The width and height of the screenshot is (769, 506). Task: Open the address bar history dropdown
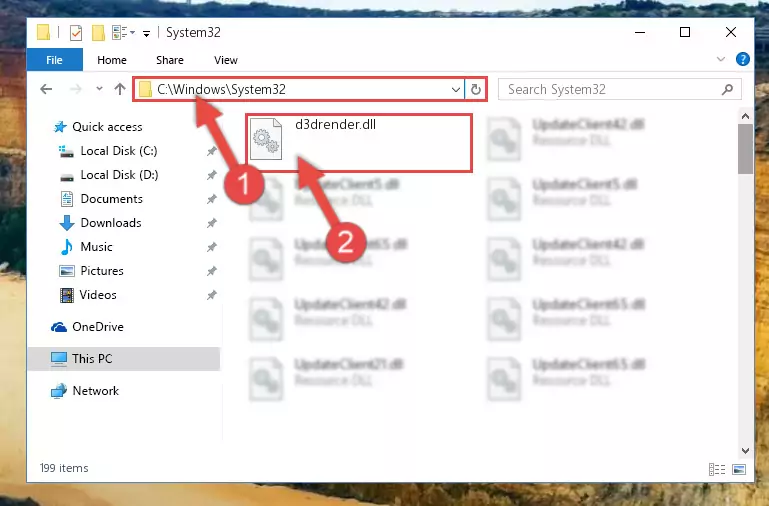pyautogui.click(x=456, y=90)
